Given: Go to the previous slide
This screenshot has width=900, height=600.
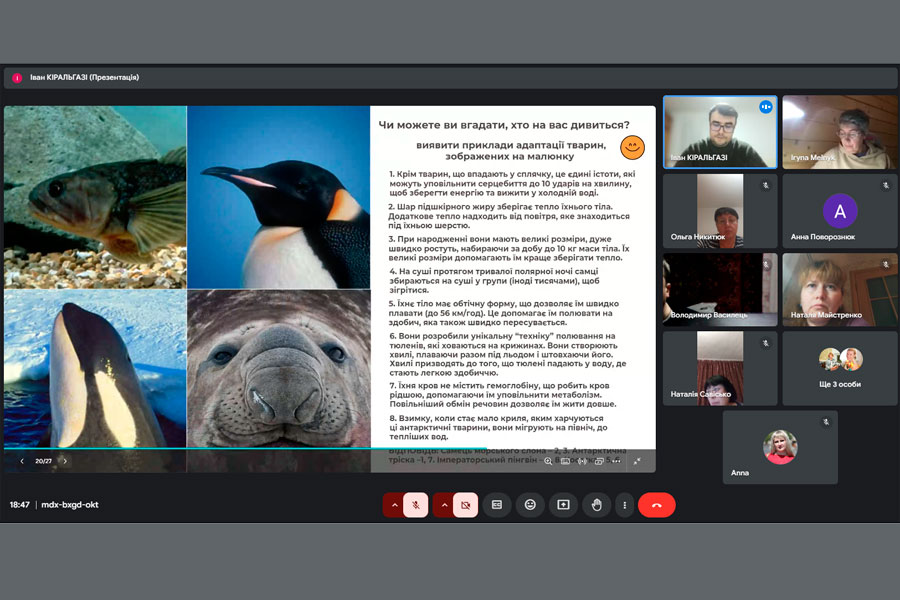Looking at the screenshot, I should 22,461.
